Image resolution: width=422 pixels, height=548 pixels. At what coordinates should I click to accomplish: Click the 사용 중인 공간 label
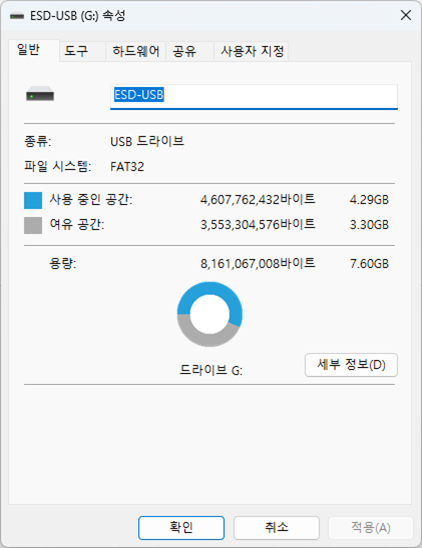pos(91,200)
